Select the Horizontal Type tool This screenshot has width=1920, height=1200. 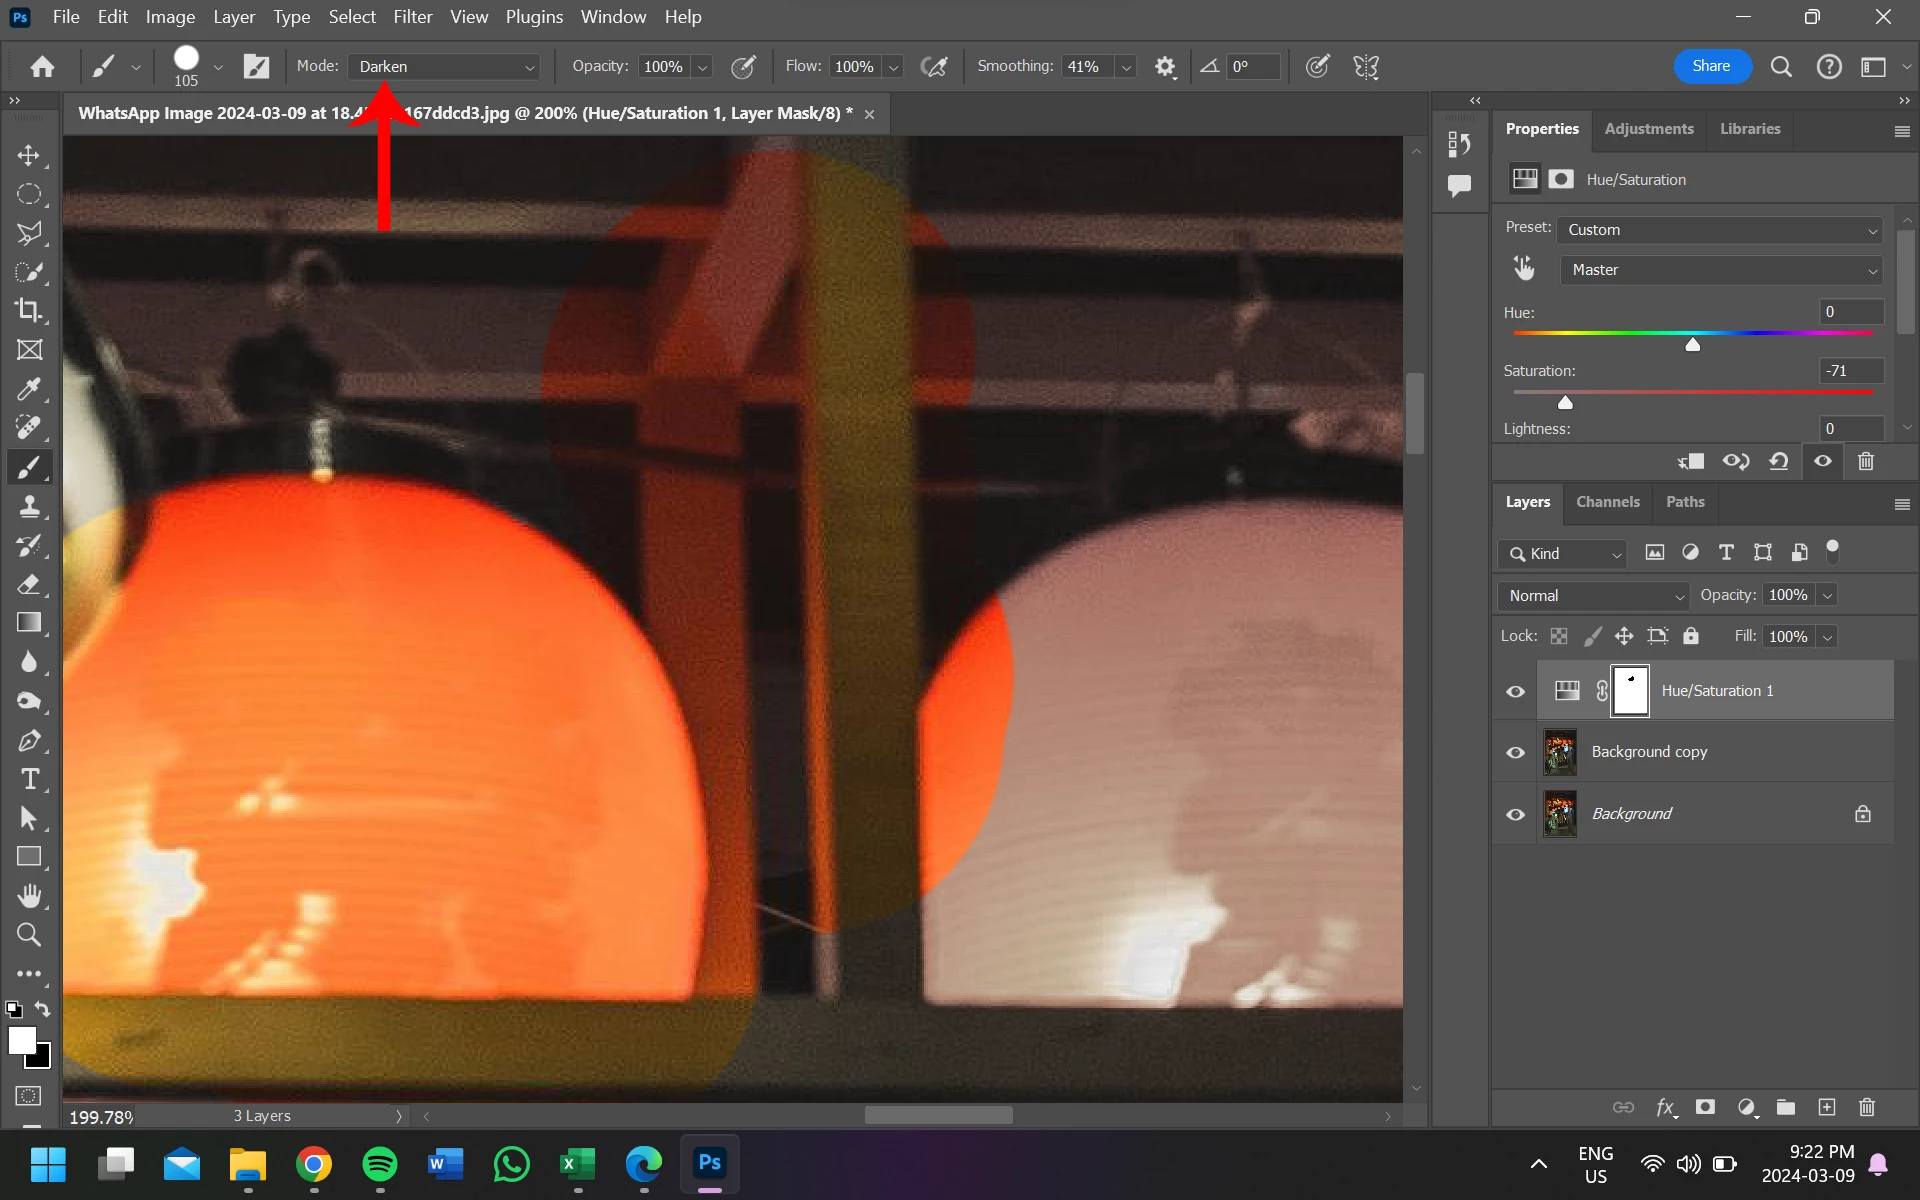click(28, 779)
